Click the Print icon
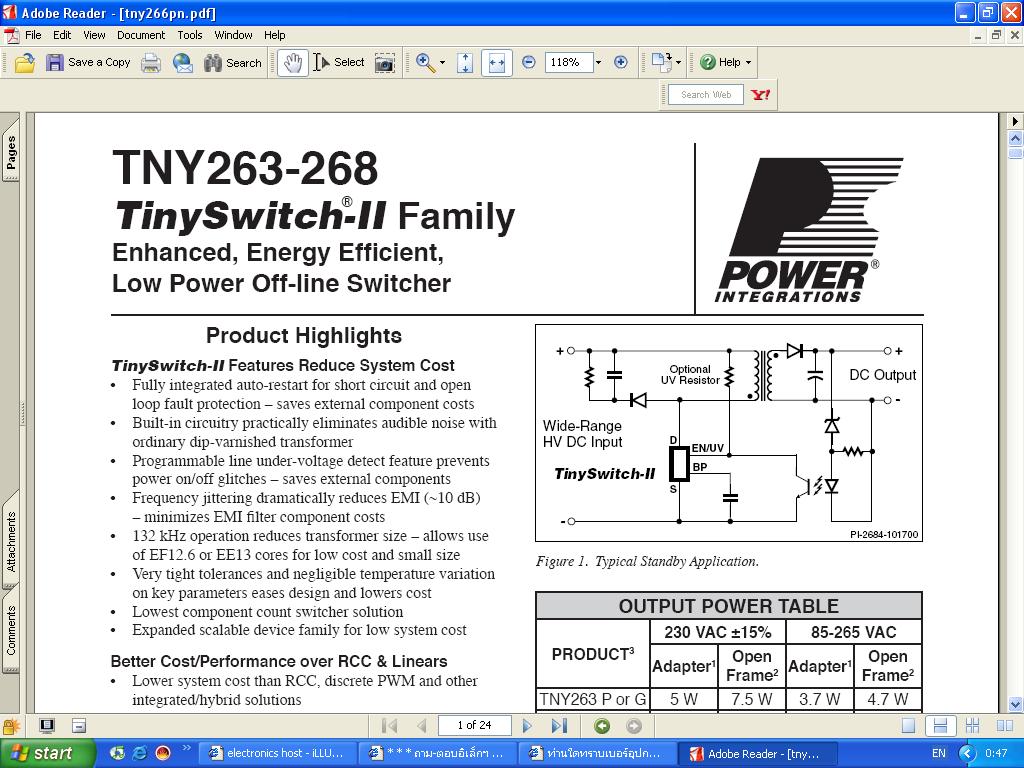The image size is (1024, 768). (x=151, y=63)
